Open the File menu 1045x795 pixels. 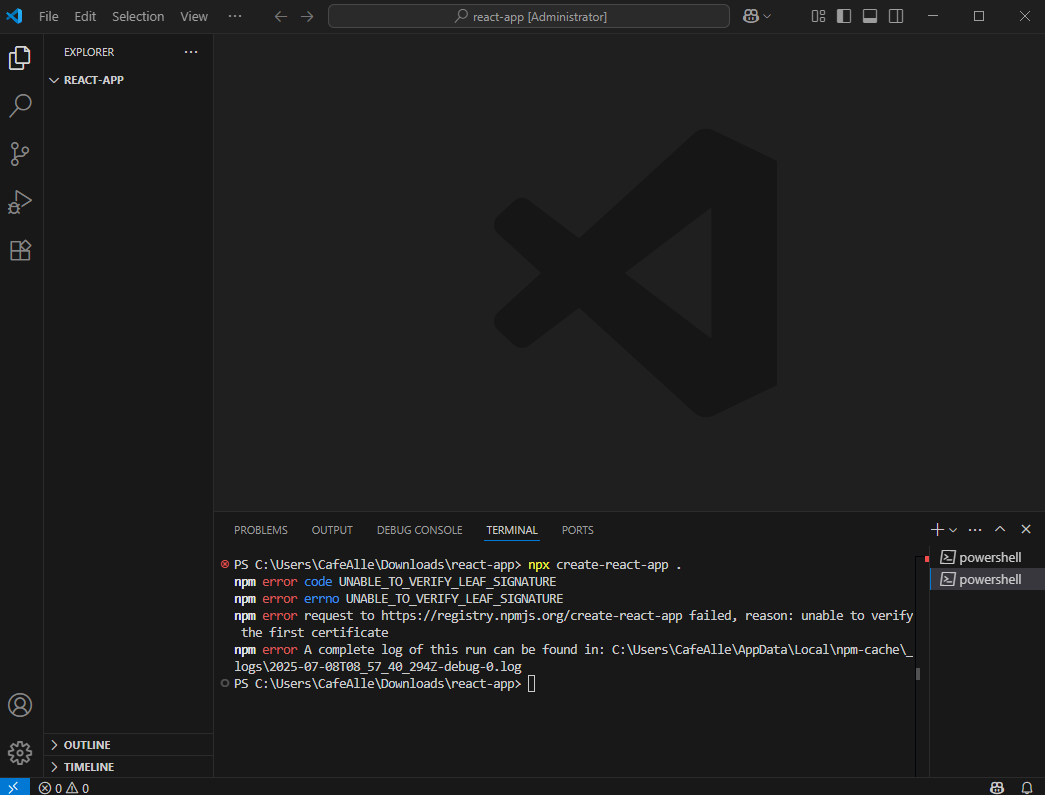coord(49,17)
